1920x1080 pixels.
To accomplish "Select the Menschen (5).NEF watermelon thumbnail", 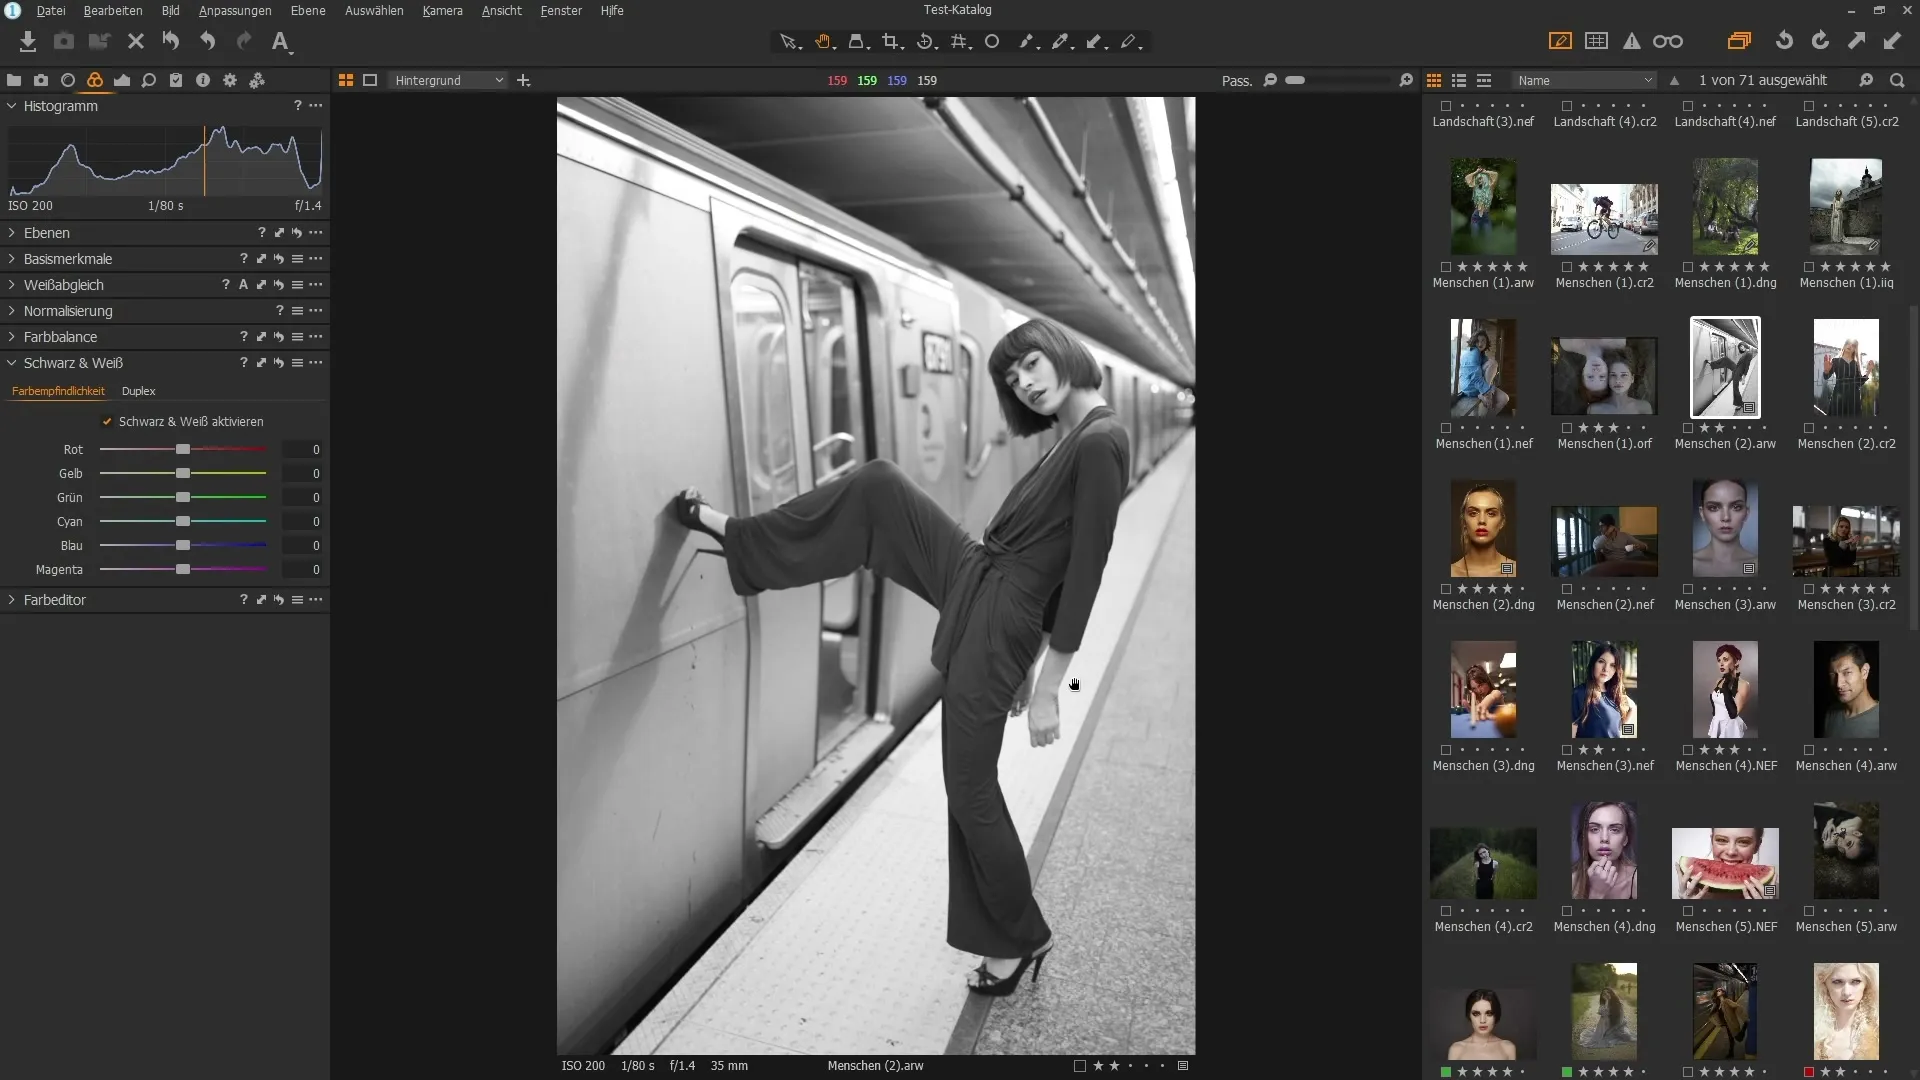I will pos(1725,863).
